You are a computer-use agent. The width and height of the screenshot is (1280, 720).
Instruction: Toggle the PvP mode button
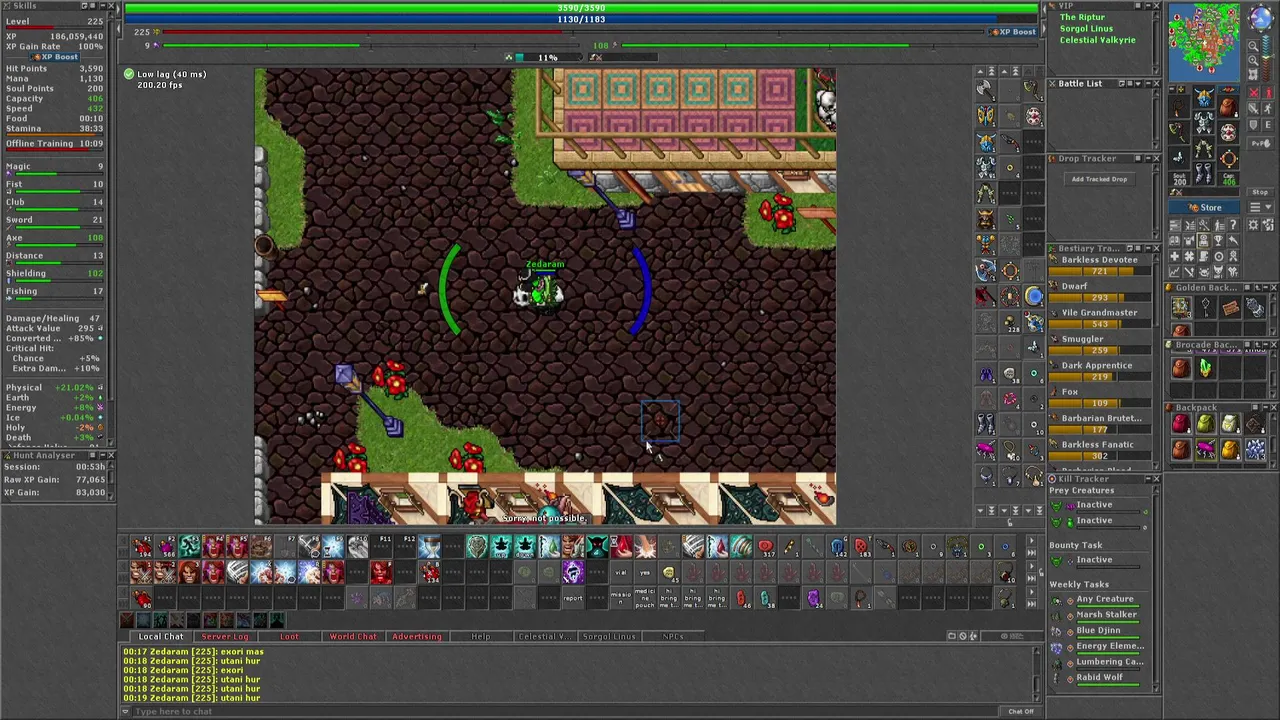click(1261, 144)
